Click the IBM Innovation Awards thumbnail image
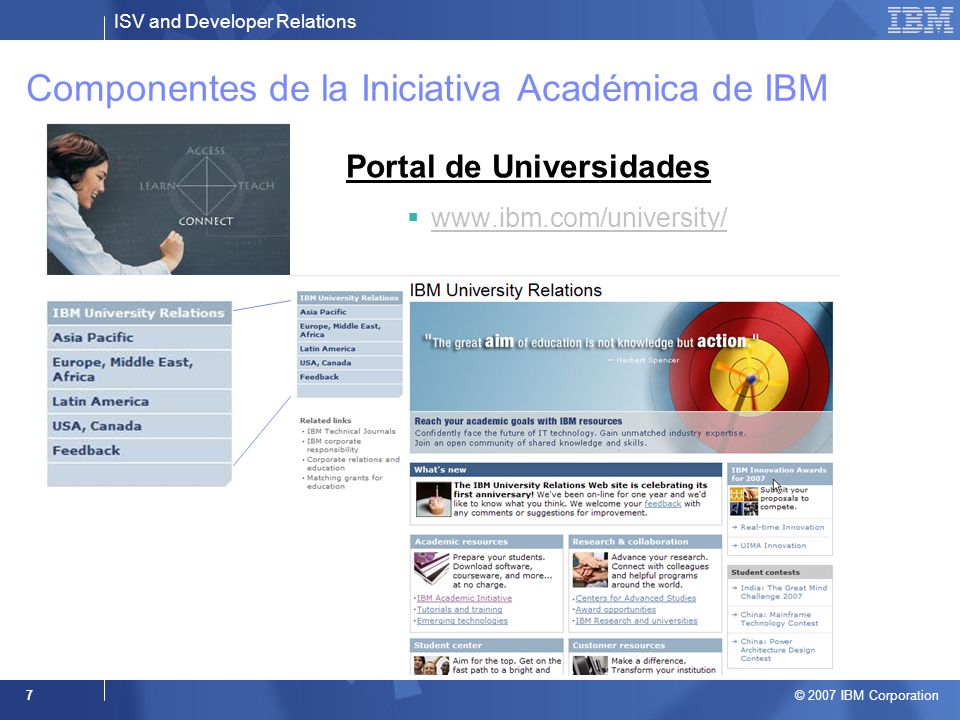960x720 pixels. pyautogui.click(x=744, y=501)
